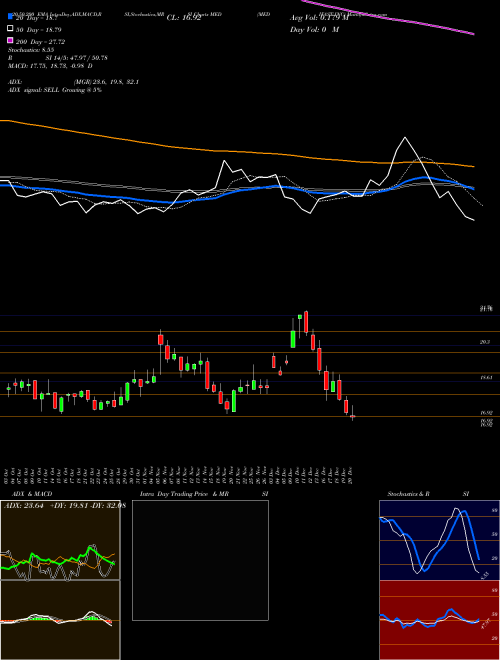Screen dimensions: 500x660
Task: Select the '50 Day = 18.79' label
Action: point(38,30)
